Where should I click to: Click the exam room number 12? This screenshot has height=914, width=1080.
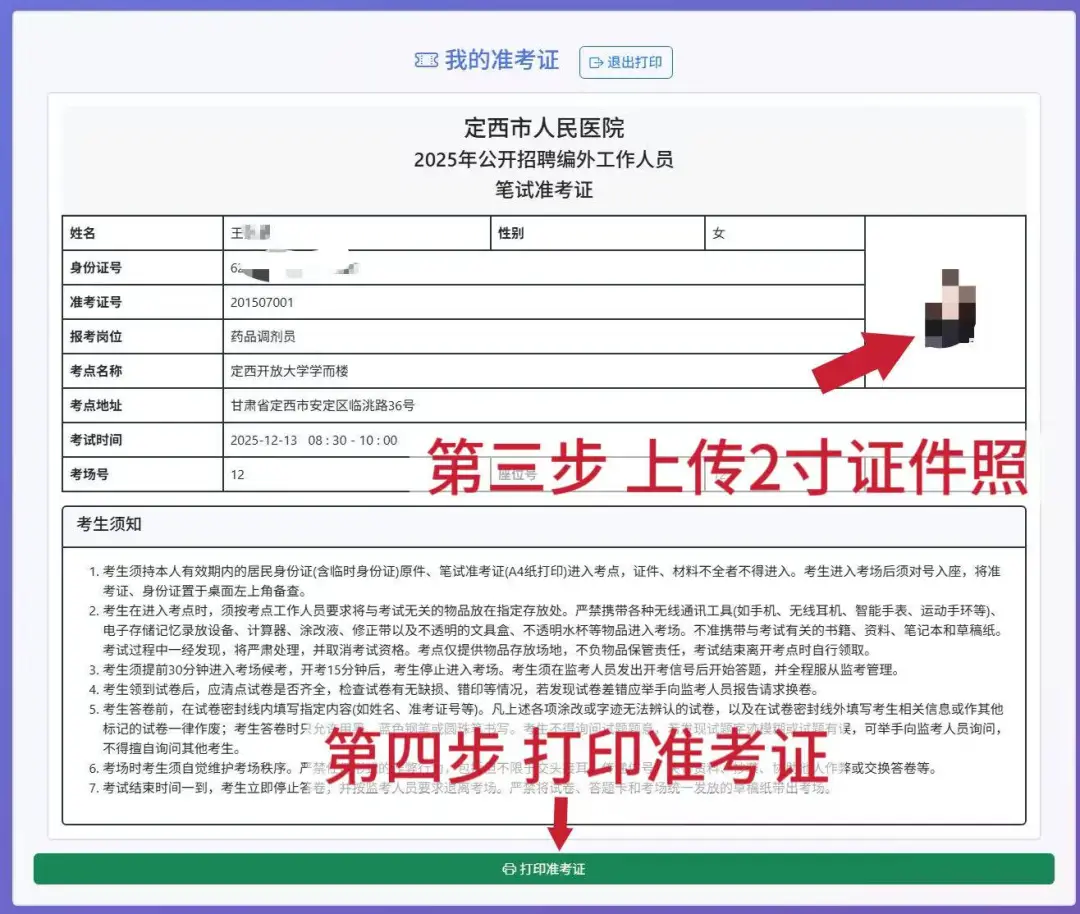pos(238,474)
